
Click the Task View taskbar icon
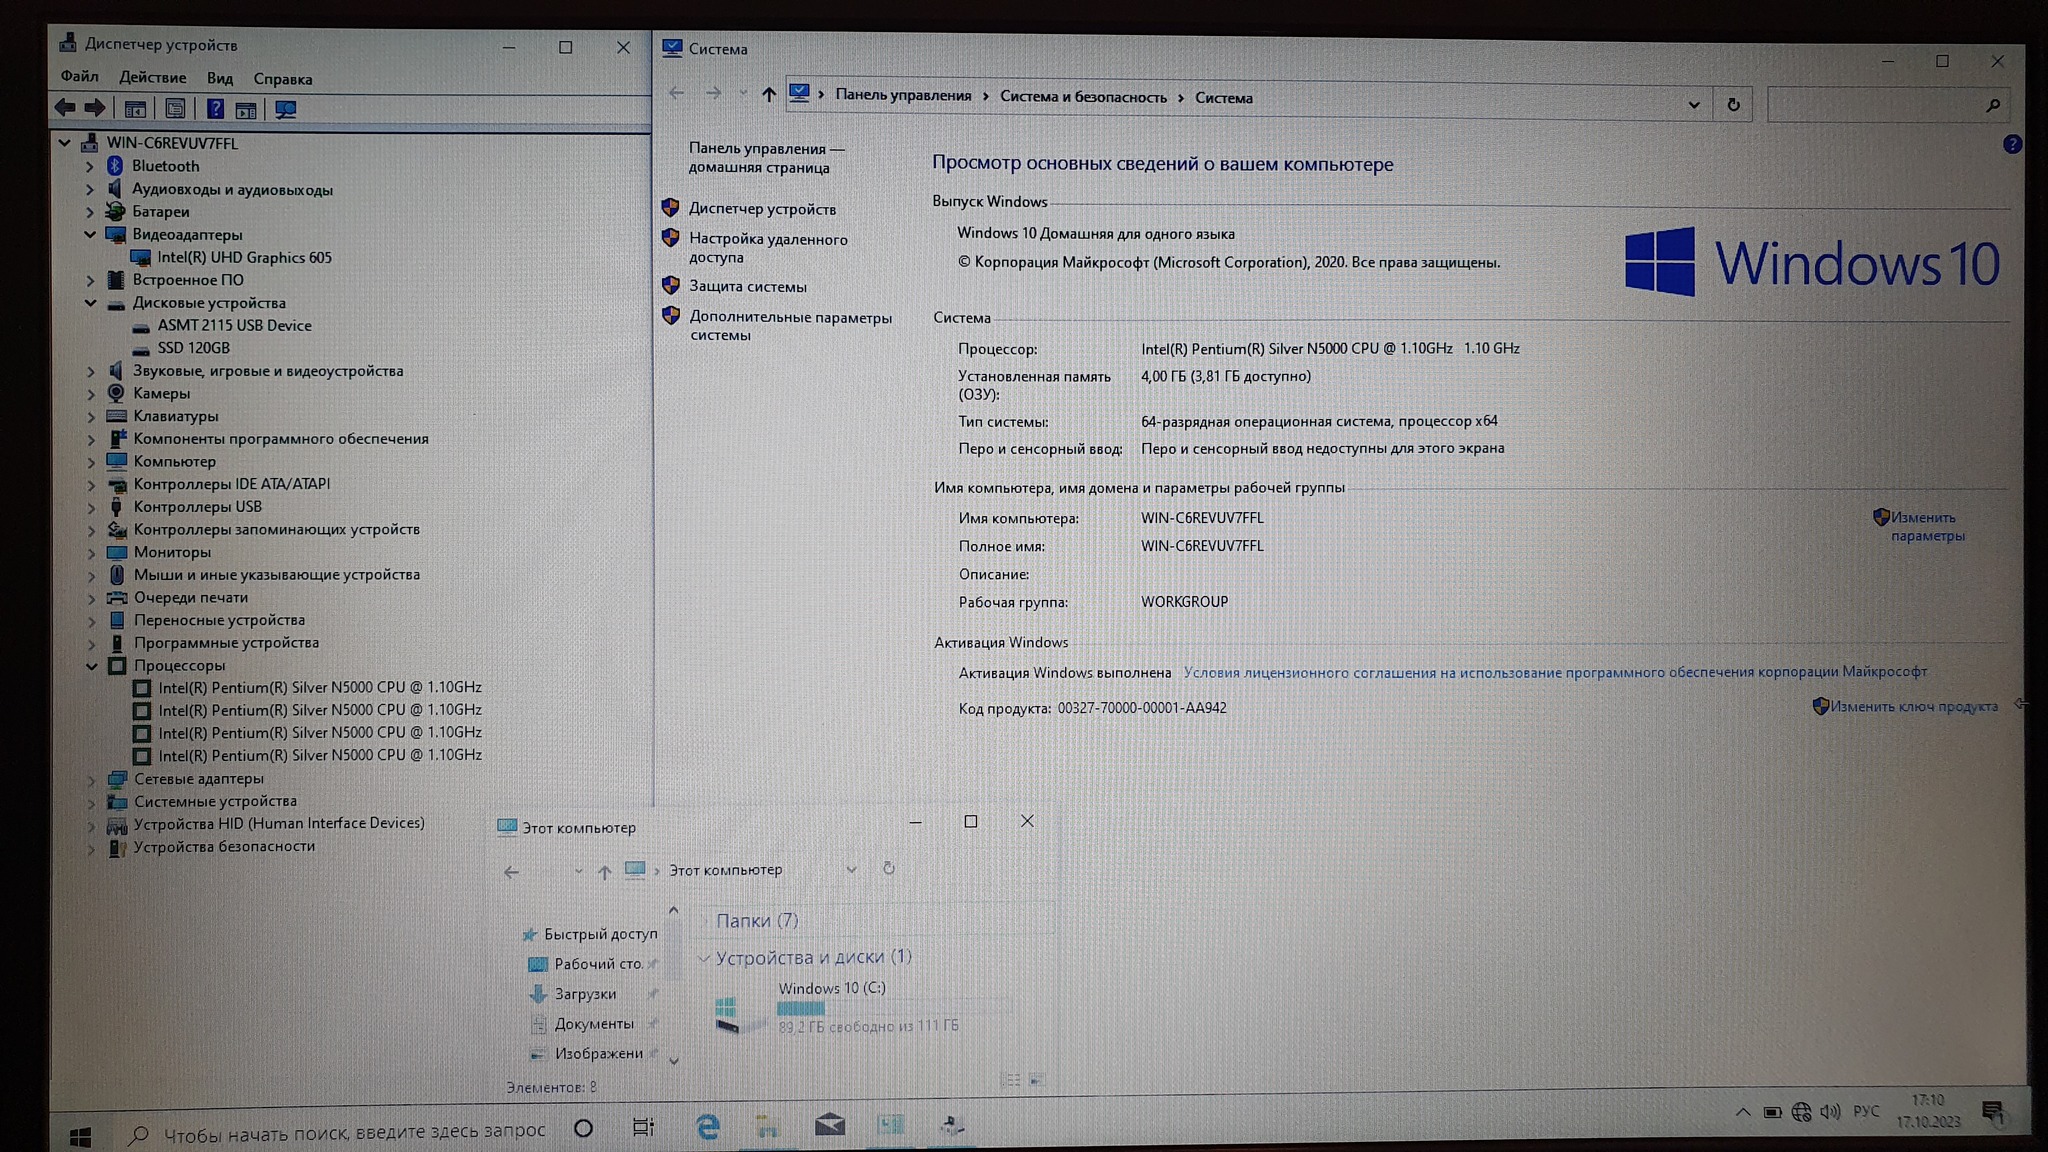(x=643, y=1128)
